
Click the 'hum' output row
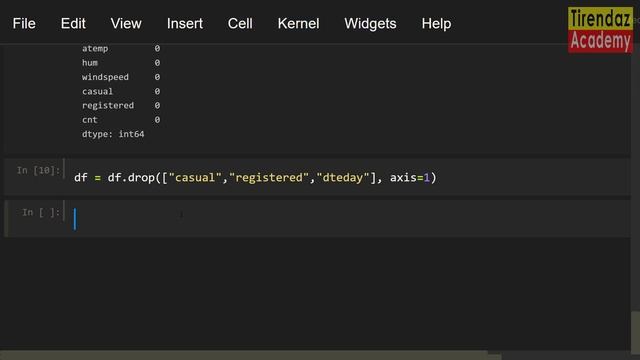coord(121,63)
